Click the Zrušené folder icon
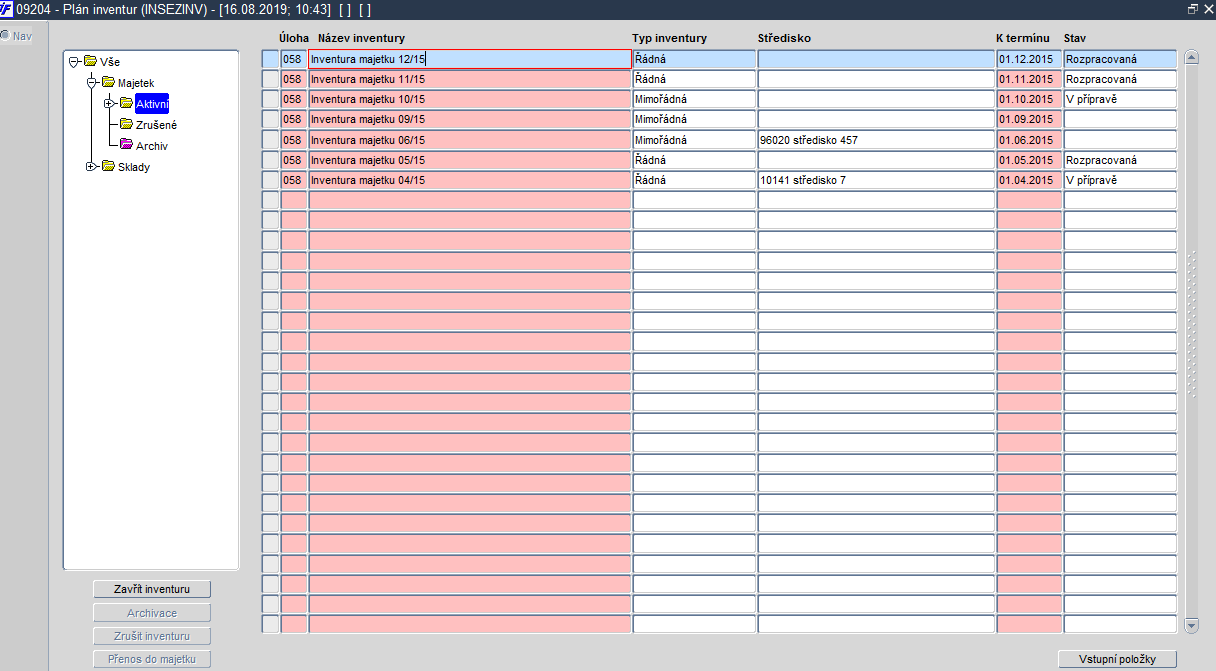The height and width of the screenshot is (671, 1216). point(126,124)
